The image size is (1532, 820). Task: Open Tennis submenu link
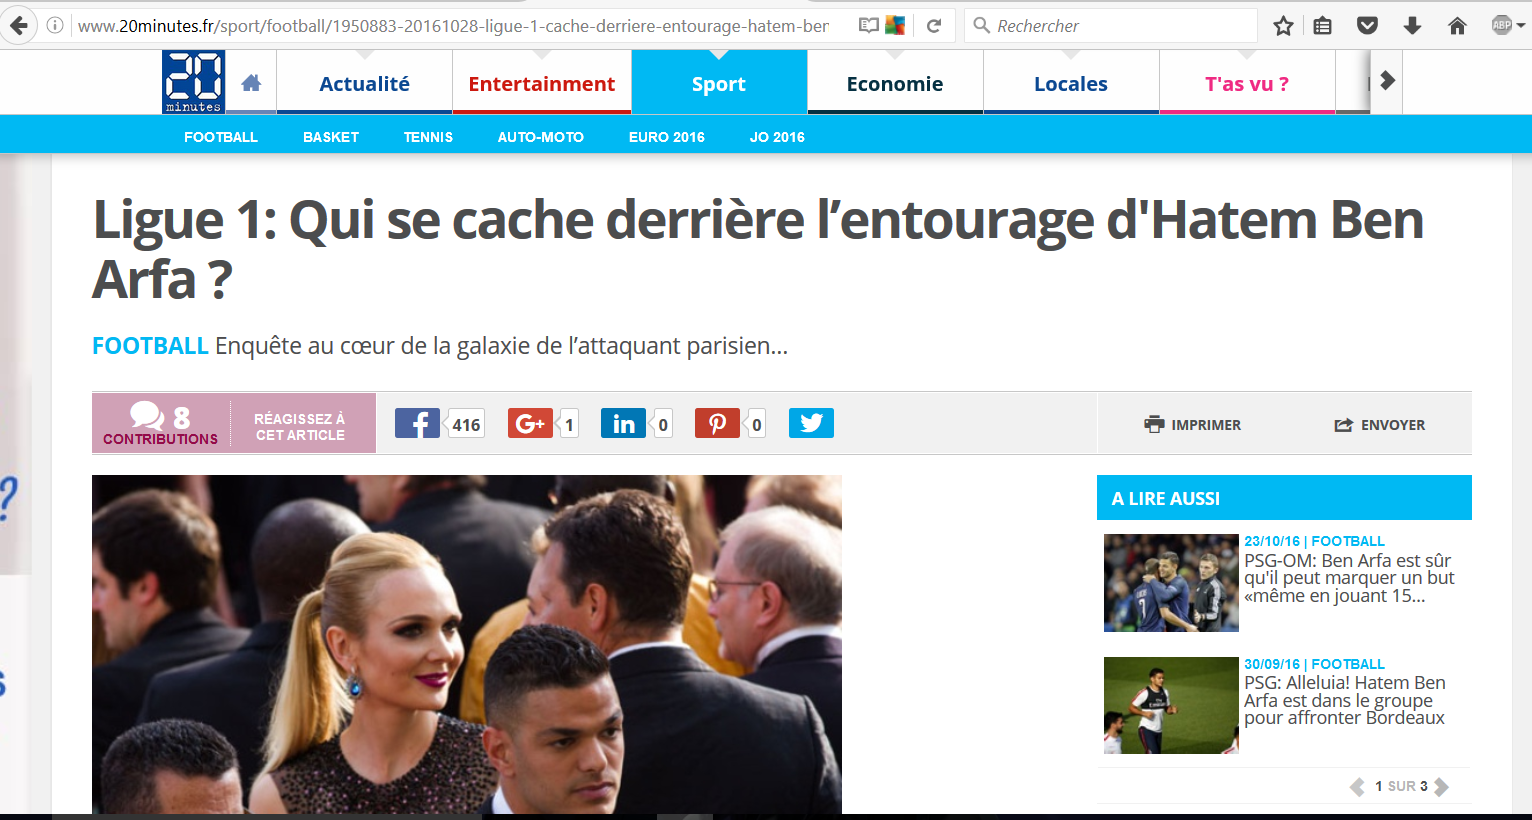pyautogui.click(x=428, y=137)
